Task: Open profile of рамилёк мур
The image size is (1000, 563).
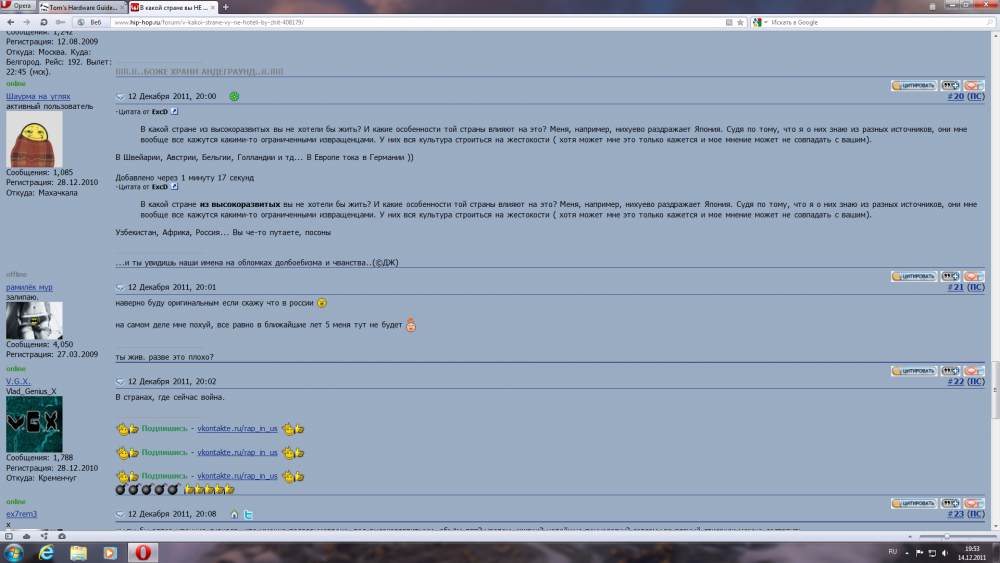Action: pyautogui.click(x=29, y=287)
